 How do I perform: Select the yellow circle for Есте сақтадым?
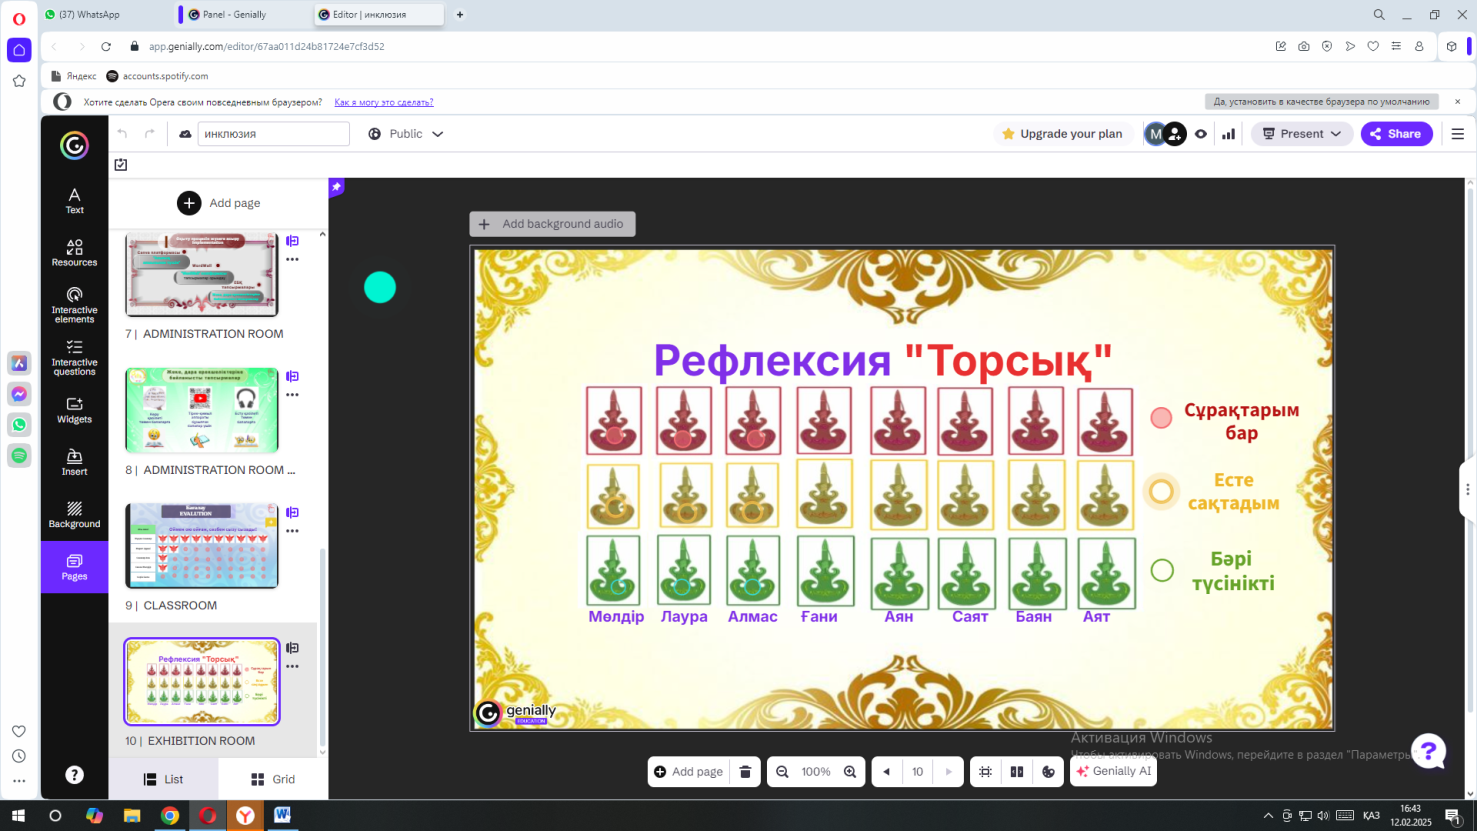click(1161, 491)
